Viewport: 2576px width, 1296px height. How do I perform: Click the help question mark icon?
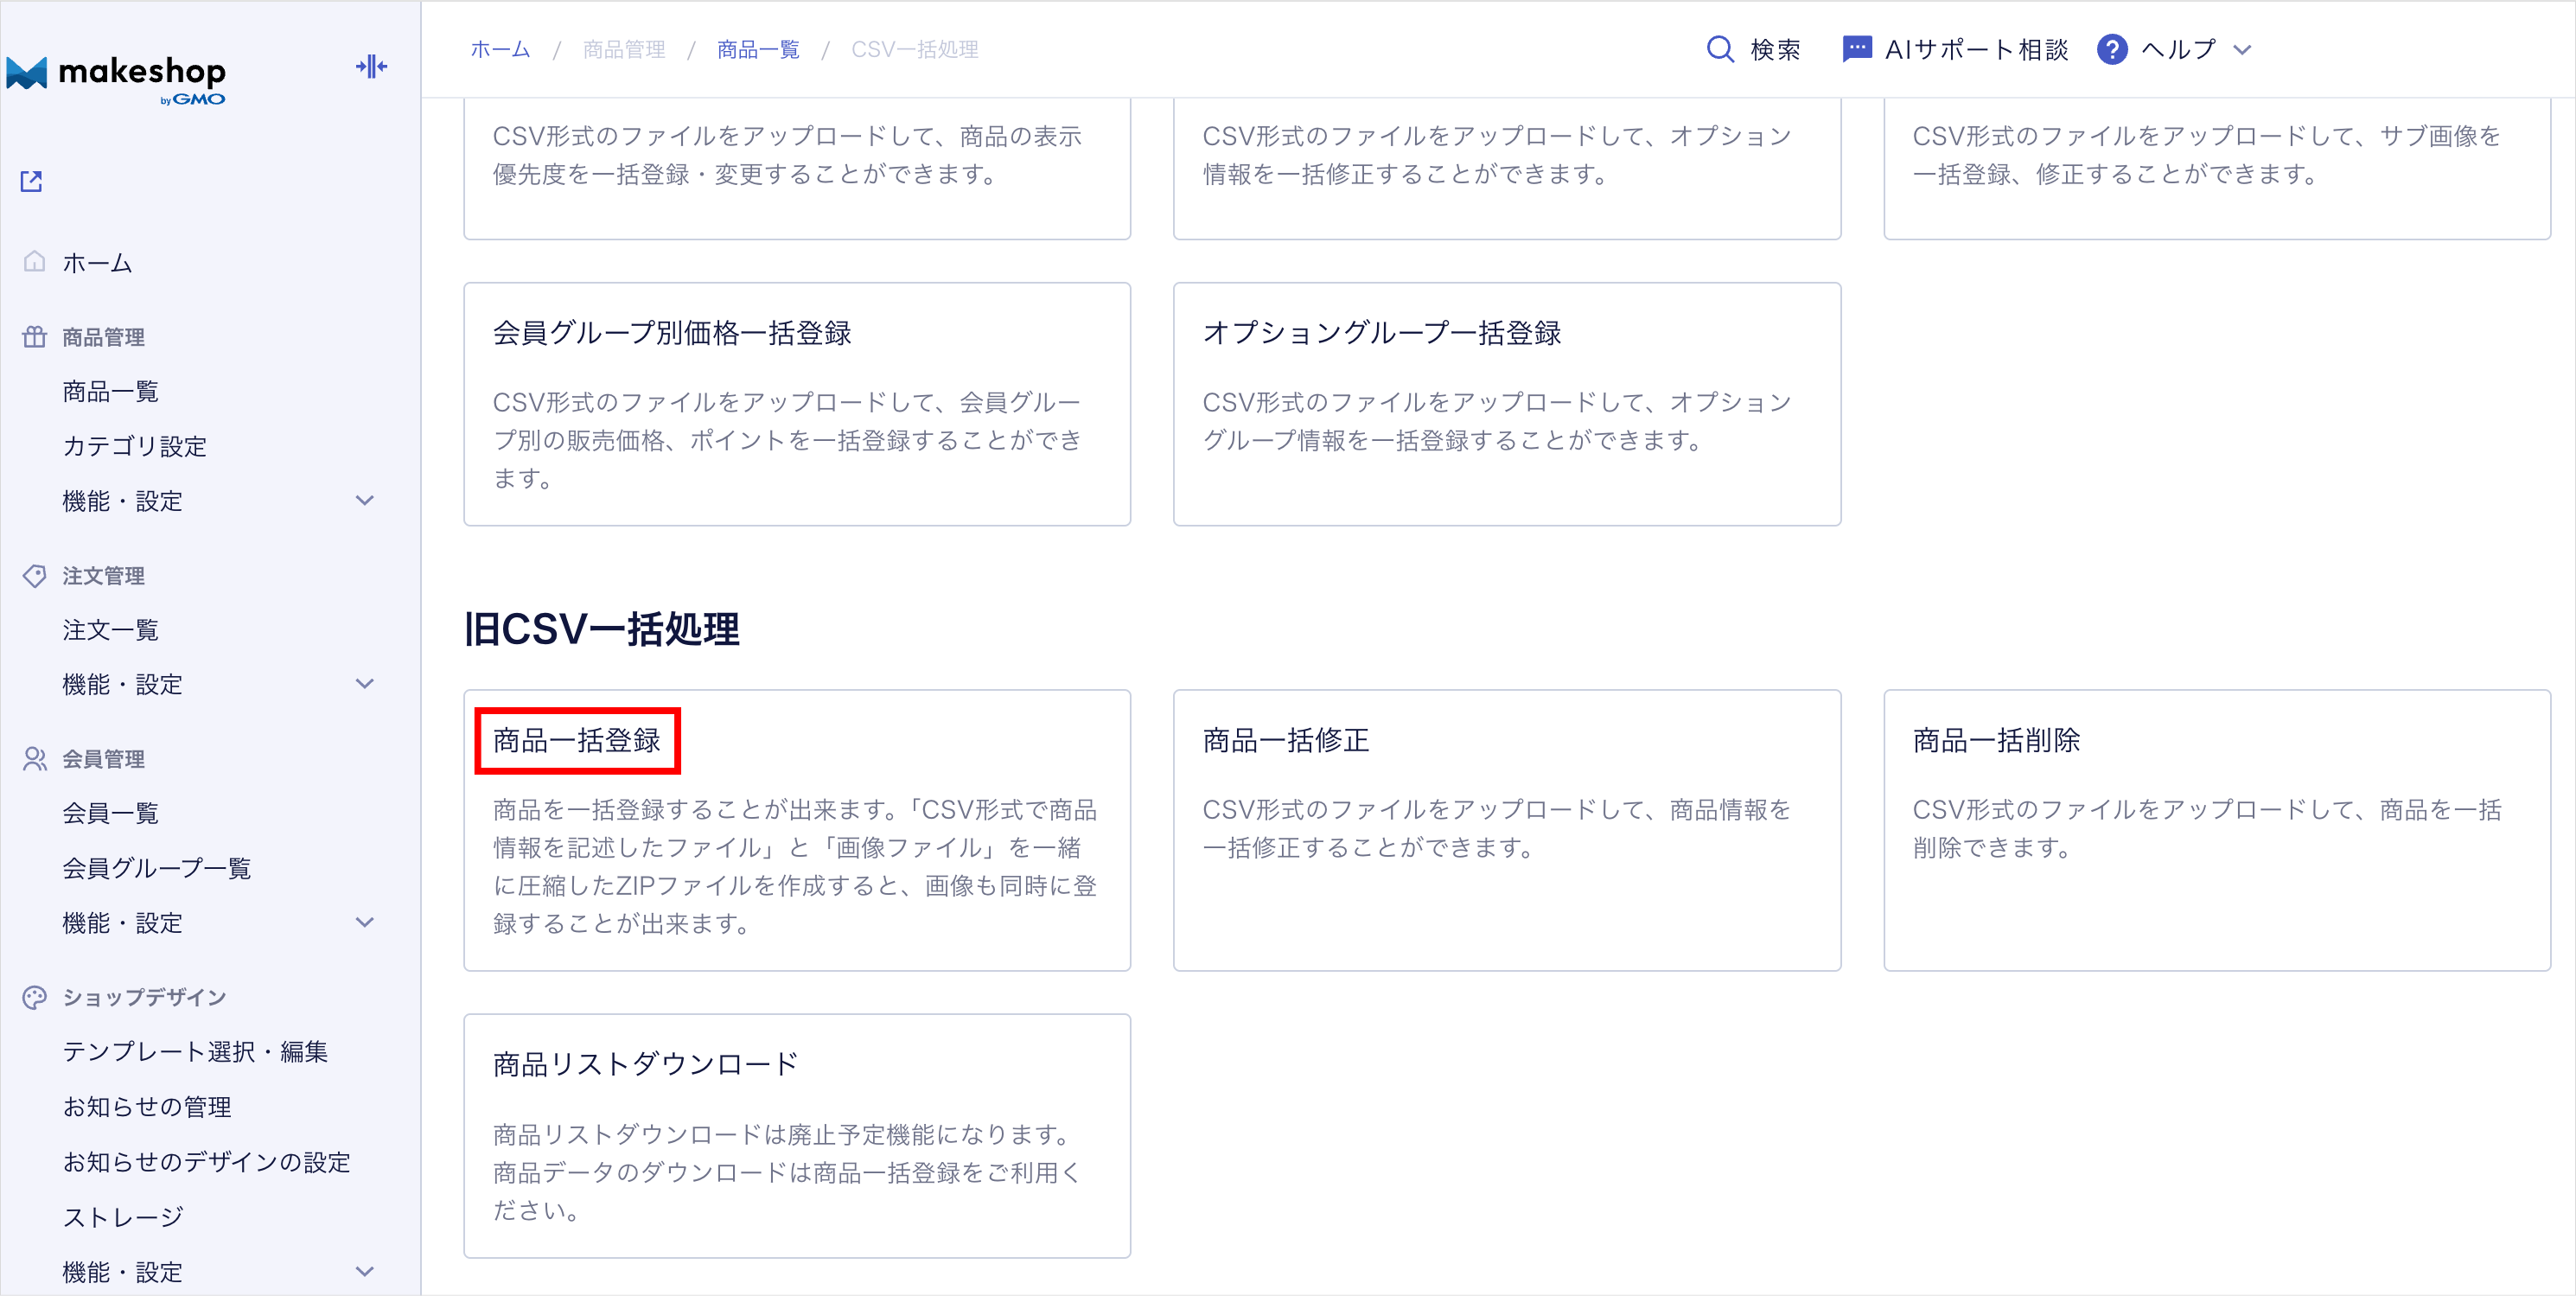tap(2111, 49)
